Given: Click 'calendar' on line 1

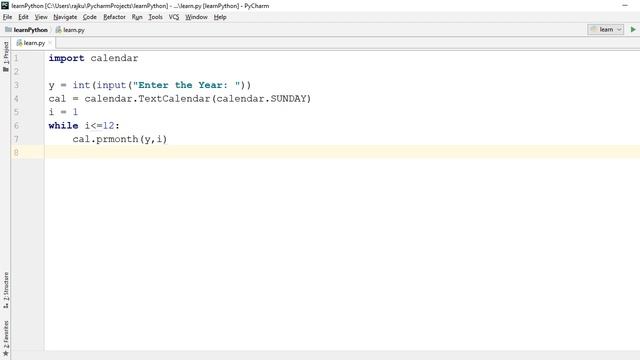Looking at the screenshot, I should click(x=114, y=58).
